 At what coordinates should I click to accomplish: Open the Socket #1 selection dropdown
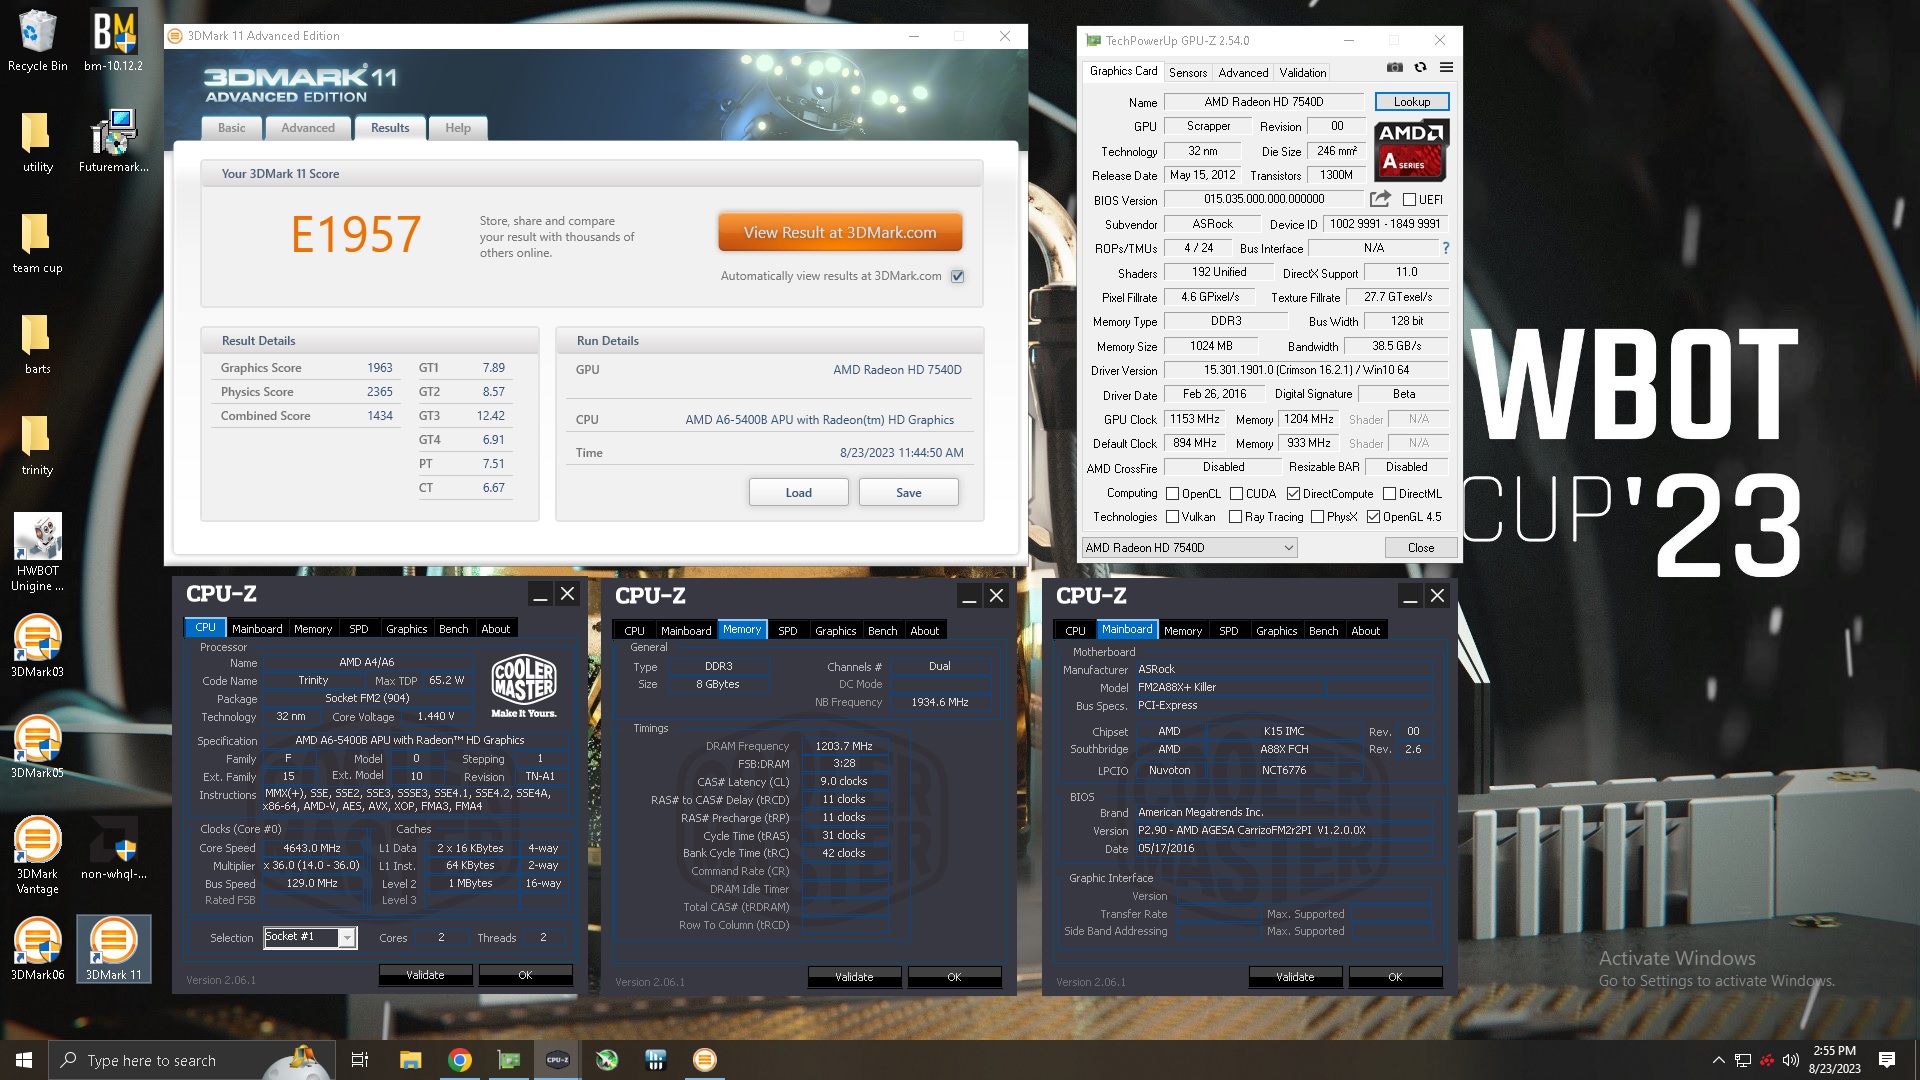point(310,937)
